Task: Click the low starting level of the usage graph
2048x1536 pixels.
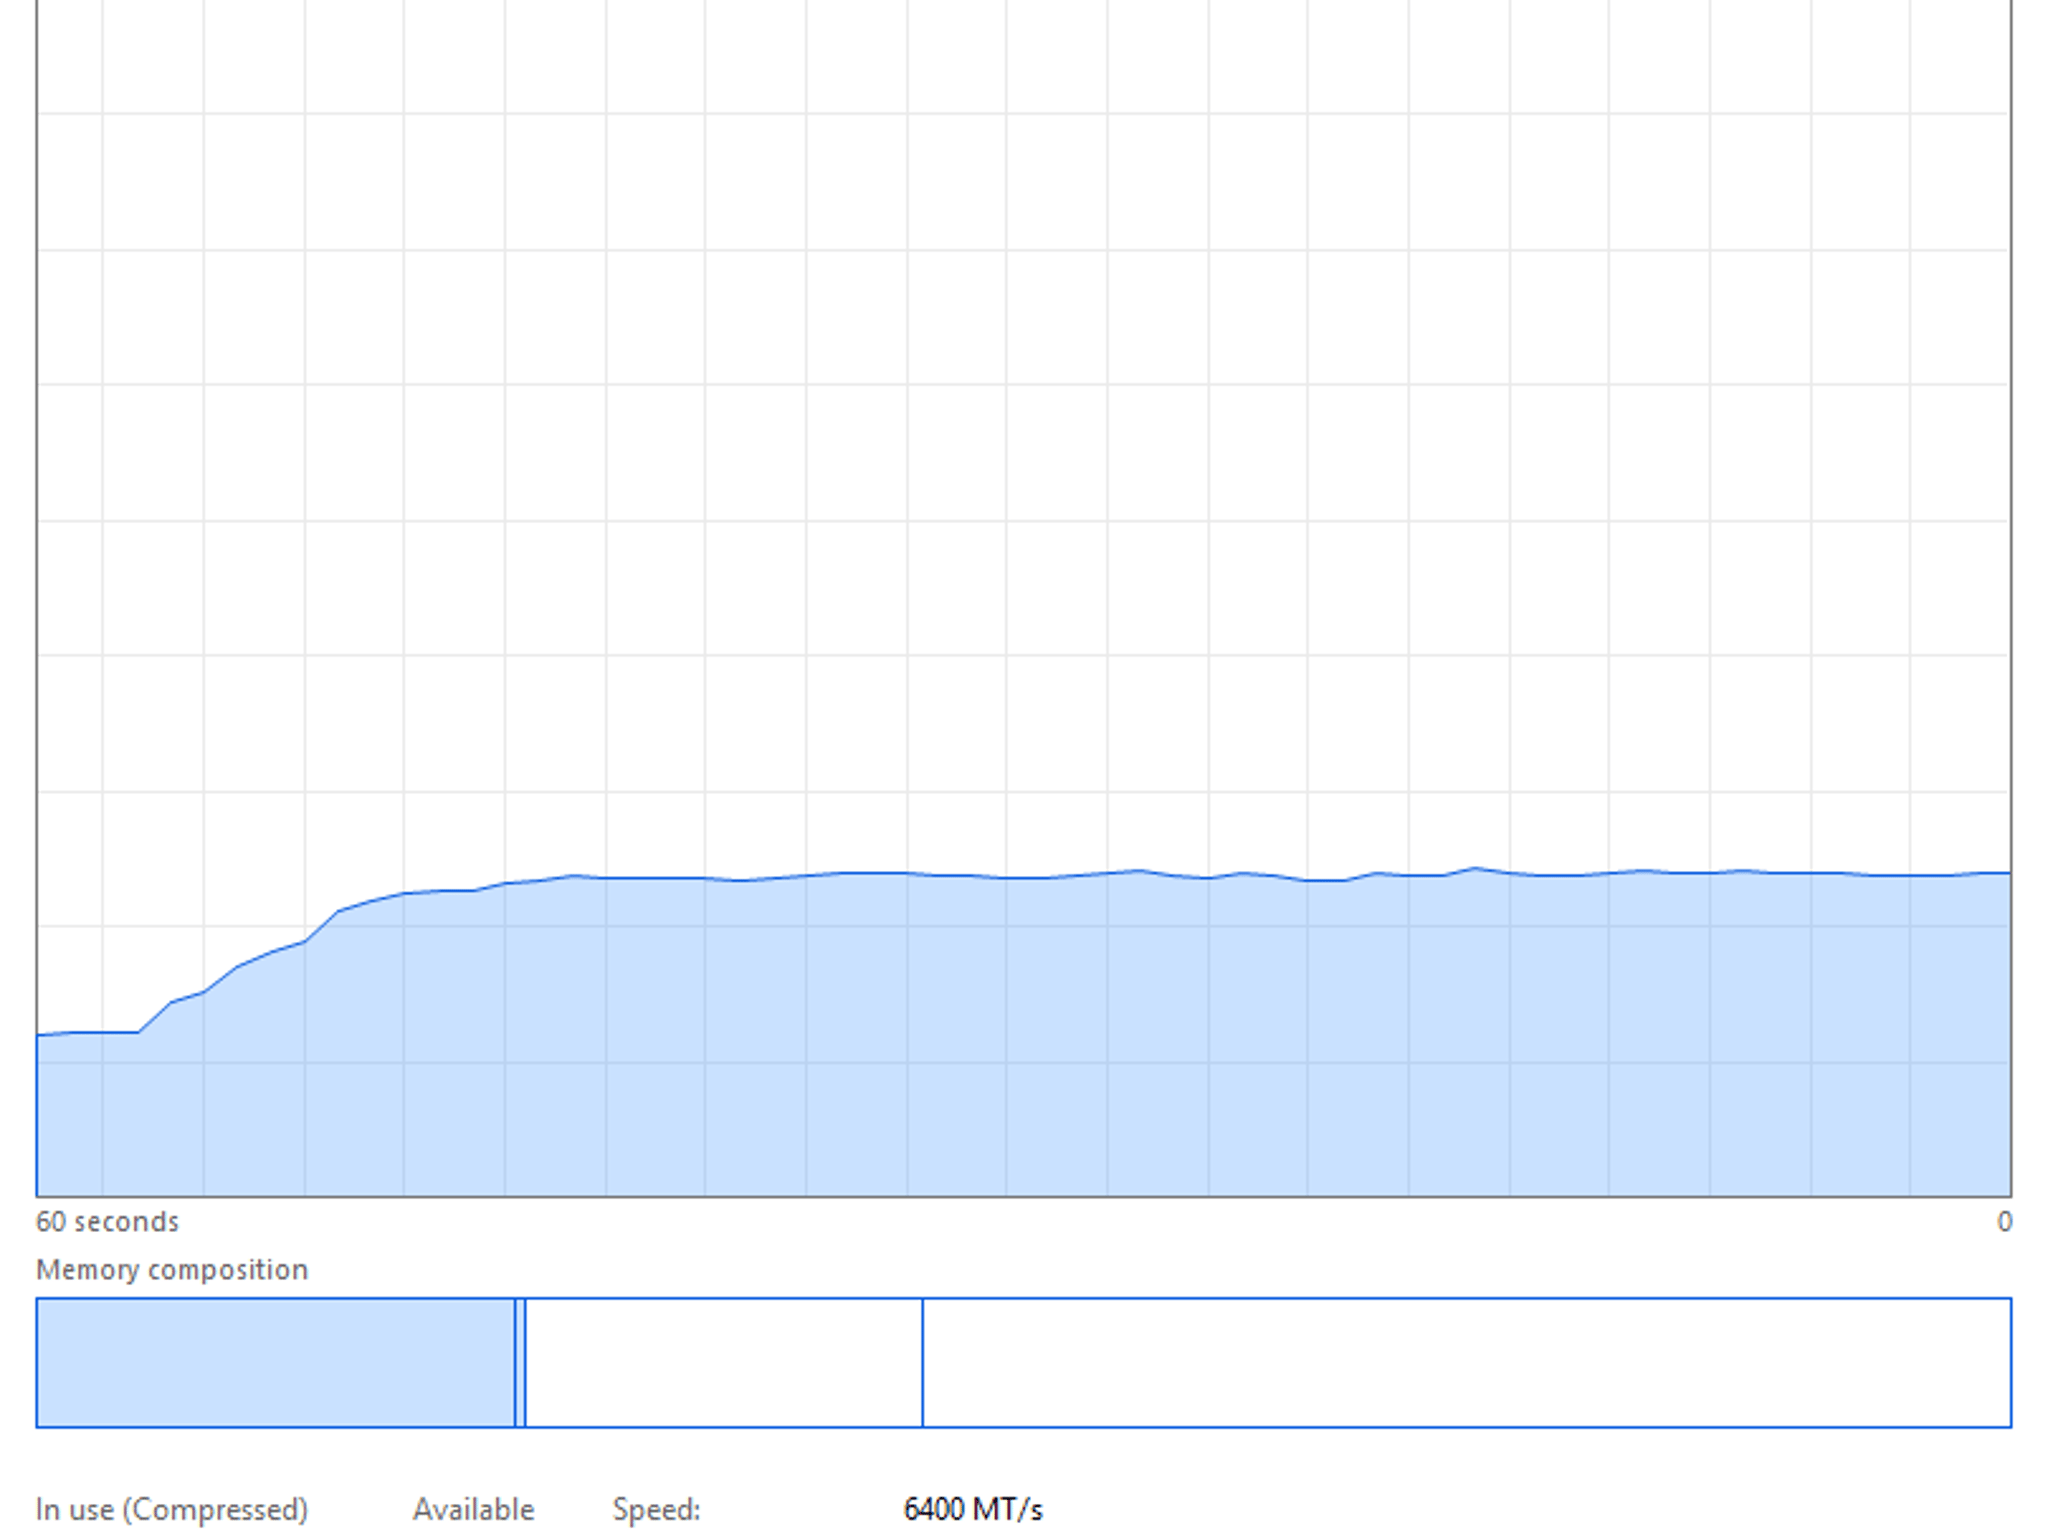Action: point(88,1033)
